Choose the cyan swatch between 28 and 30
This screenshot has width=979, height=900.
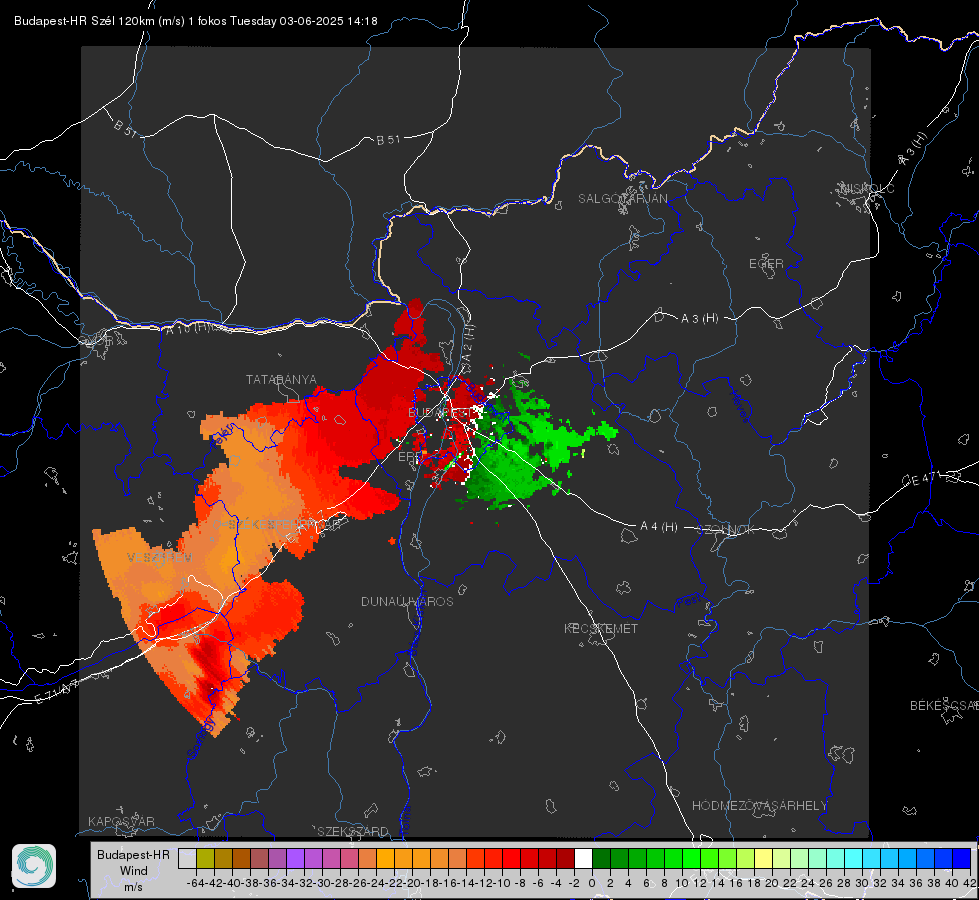854,858
